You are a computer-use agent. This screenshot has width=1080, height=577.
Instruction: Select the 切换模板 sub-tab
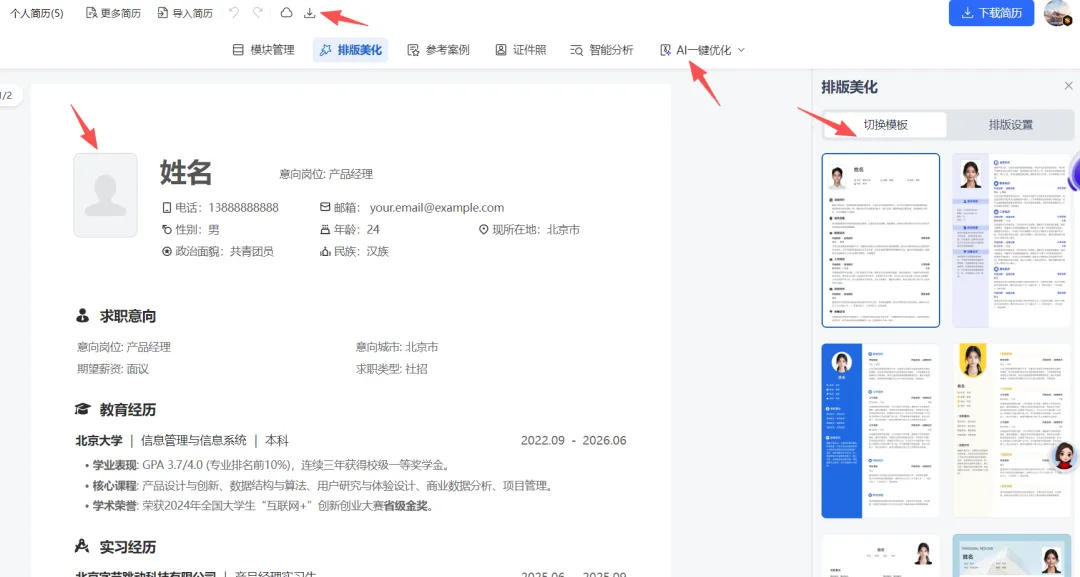(x=885, y=125)
